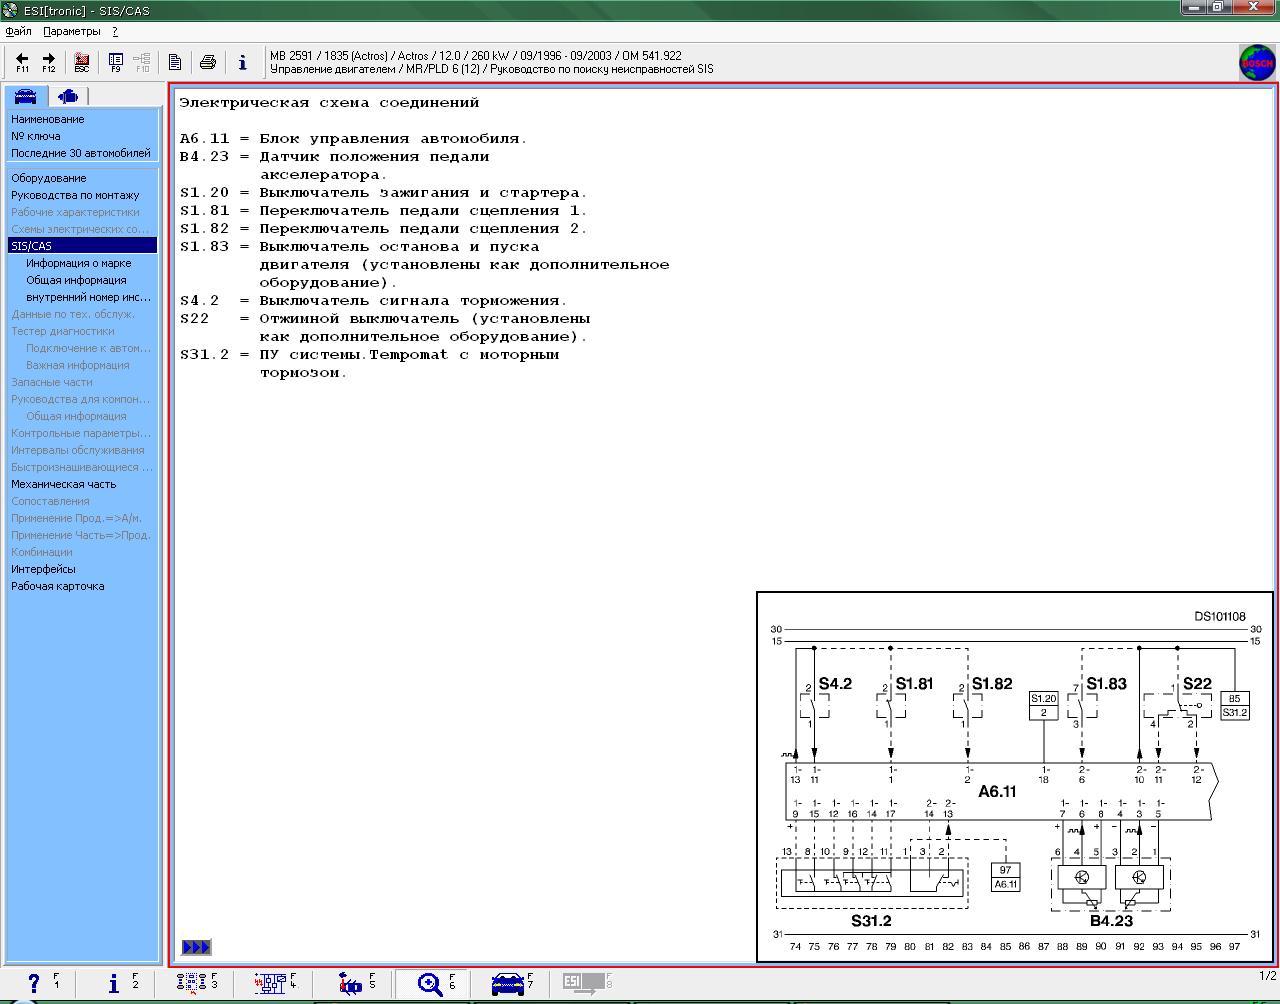Open the Параметры menu
The width and height of the screenshot is (1280, 1004).
tap(72, 31)
